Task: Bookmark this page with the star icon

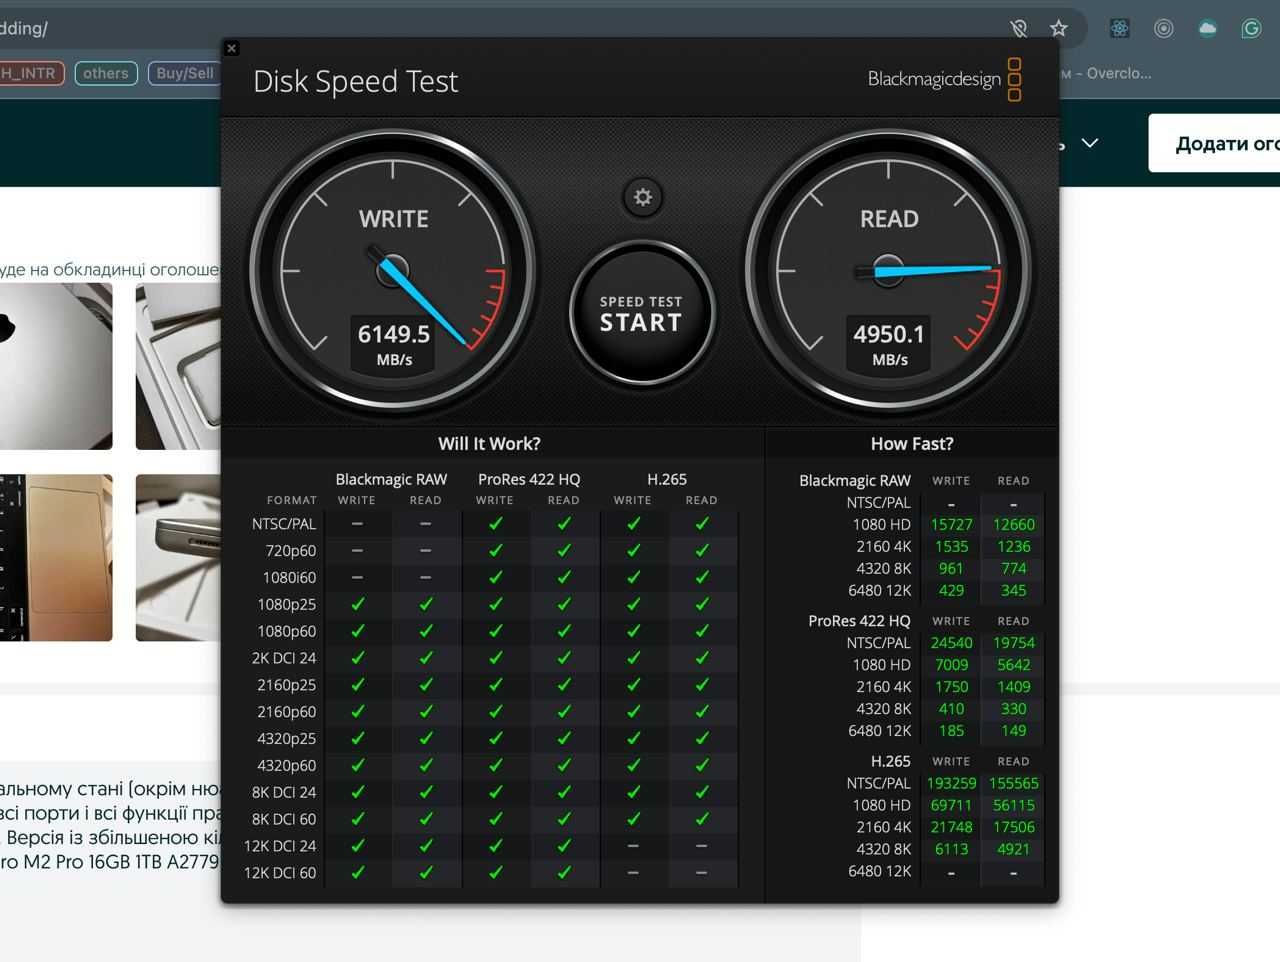Action: (x=1059, y=28)
